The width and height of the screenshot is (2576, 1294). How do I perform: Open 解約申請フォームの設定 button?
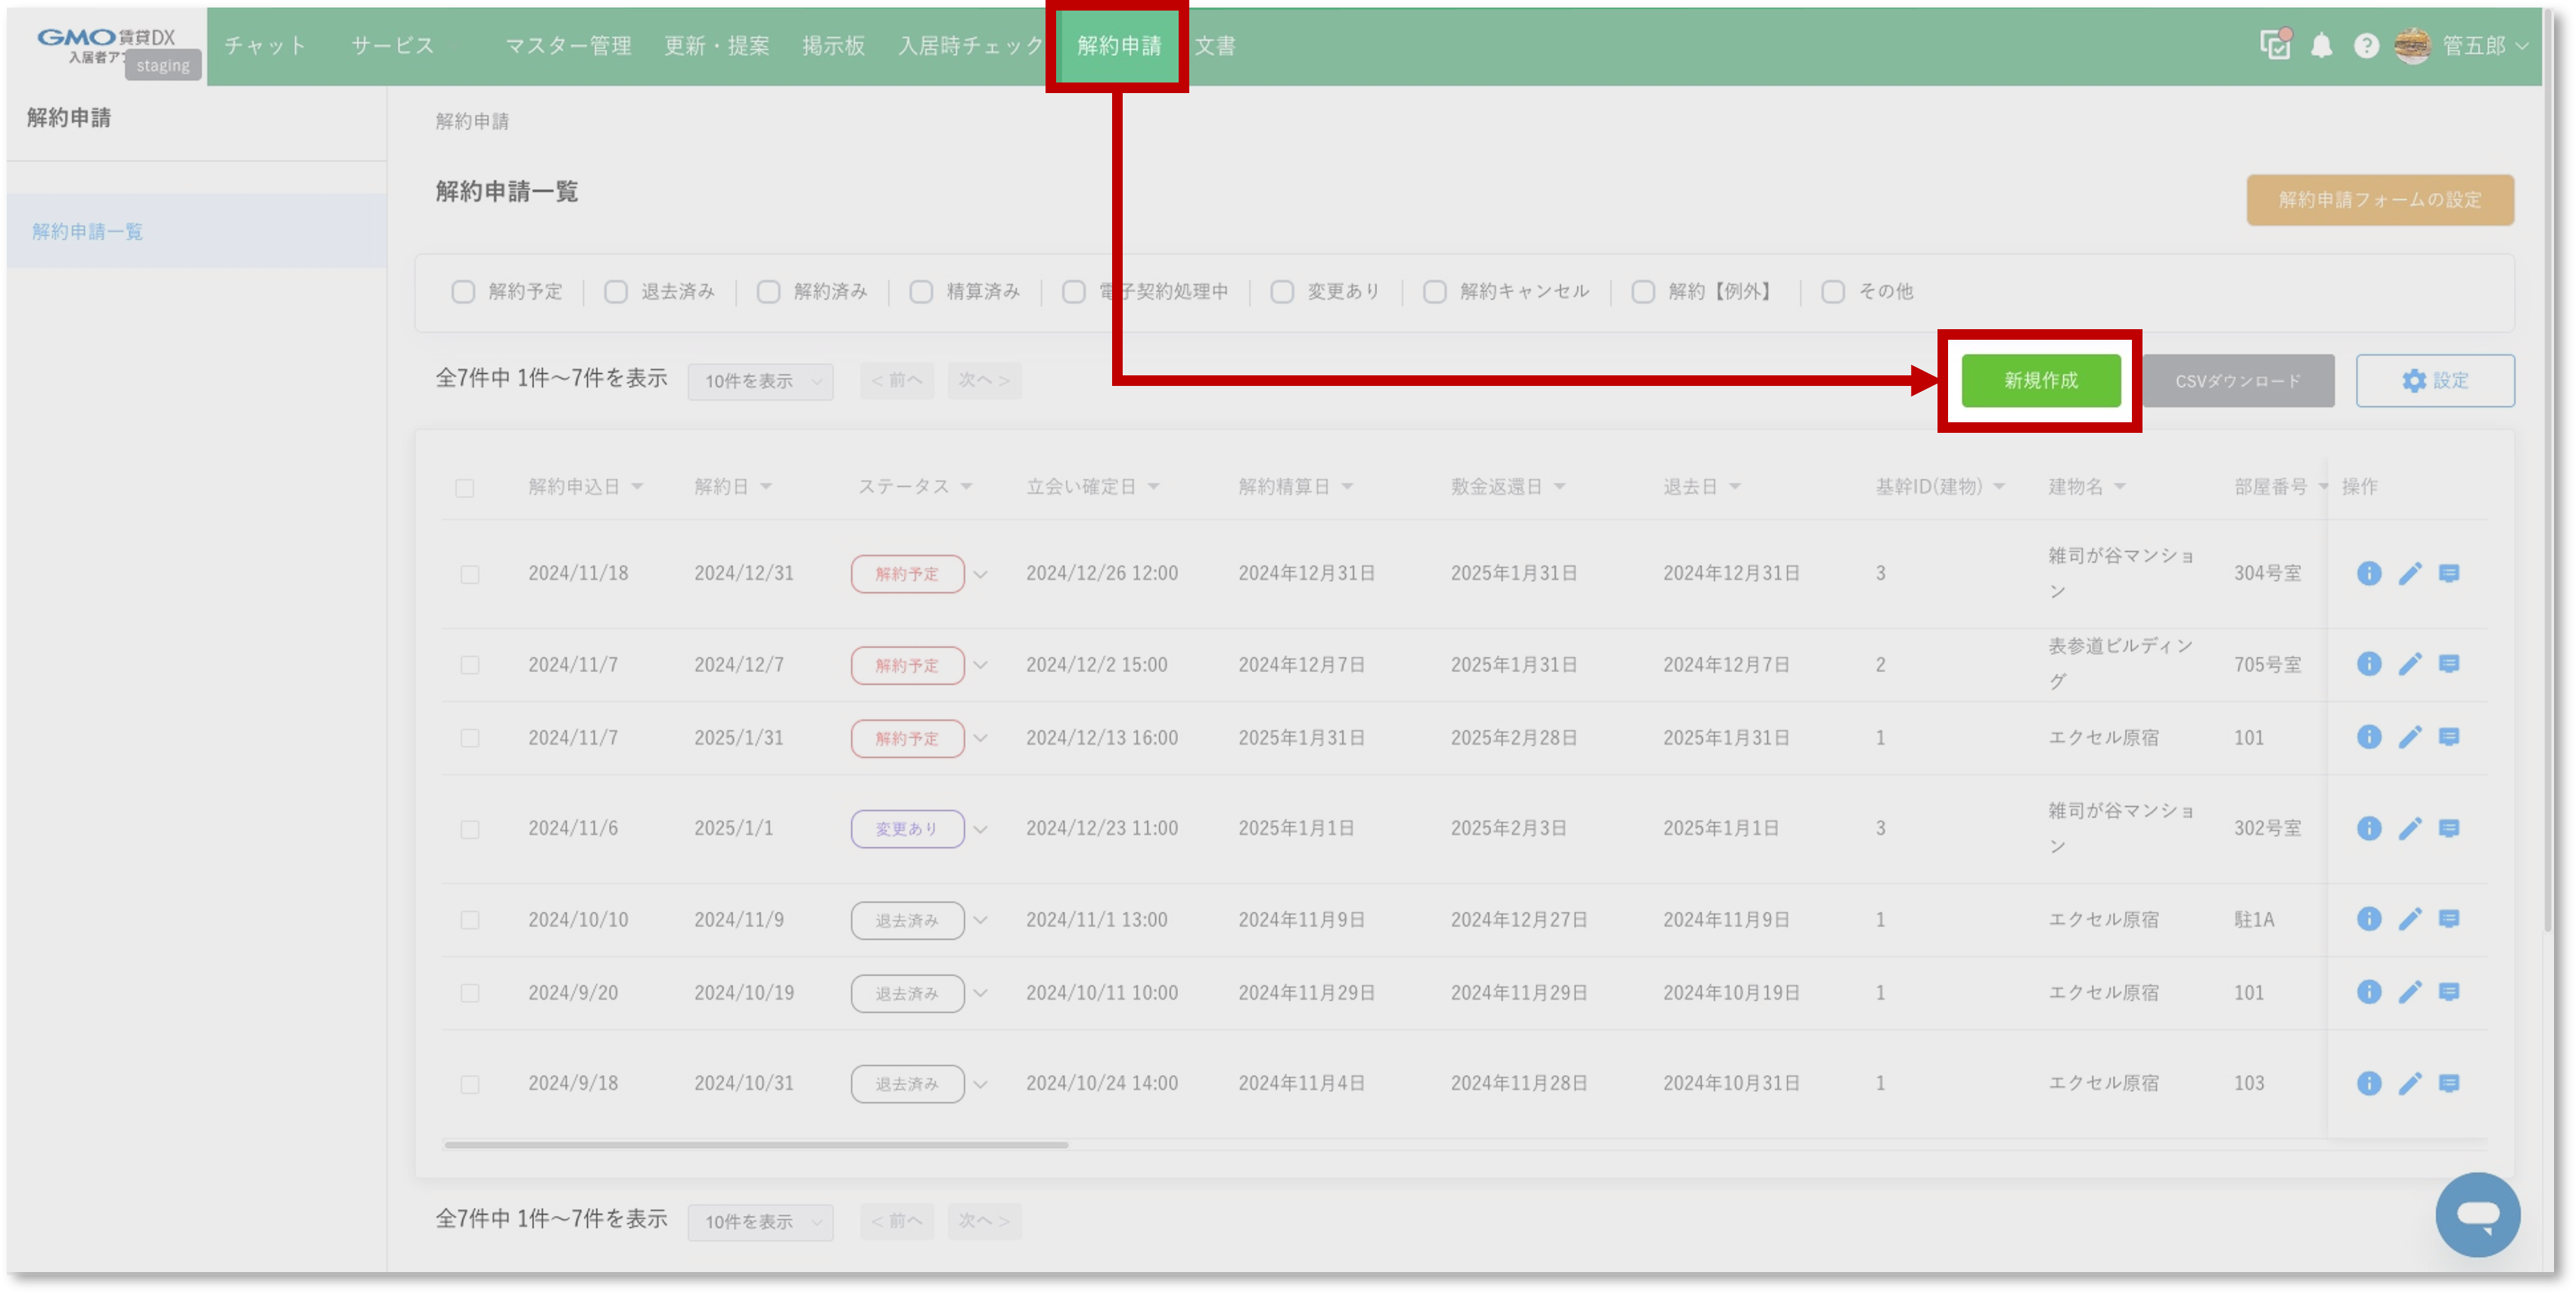(x=2379, y=200)
